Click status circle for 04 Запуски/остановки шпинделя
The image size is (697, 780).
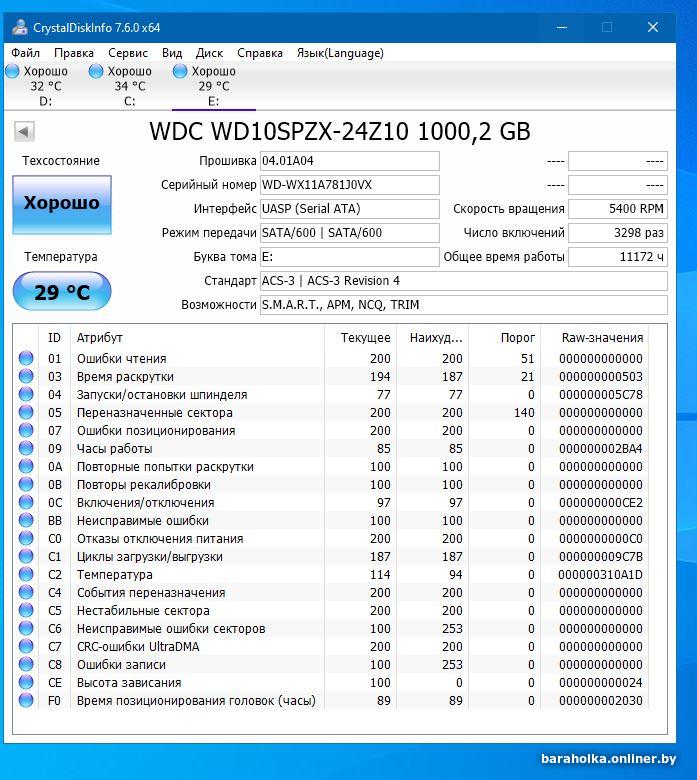[x=26, y=394]
